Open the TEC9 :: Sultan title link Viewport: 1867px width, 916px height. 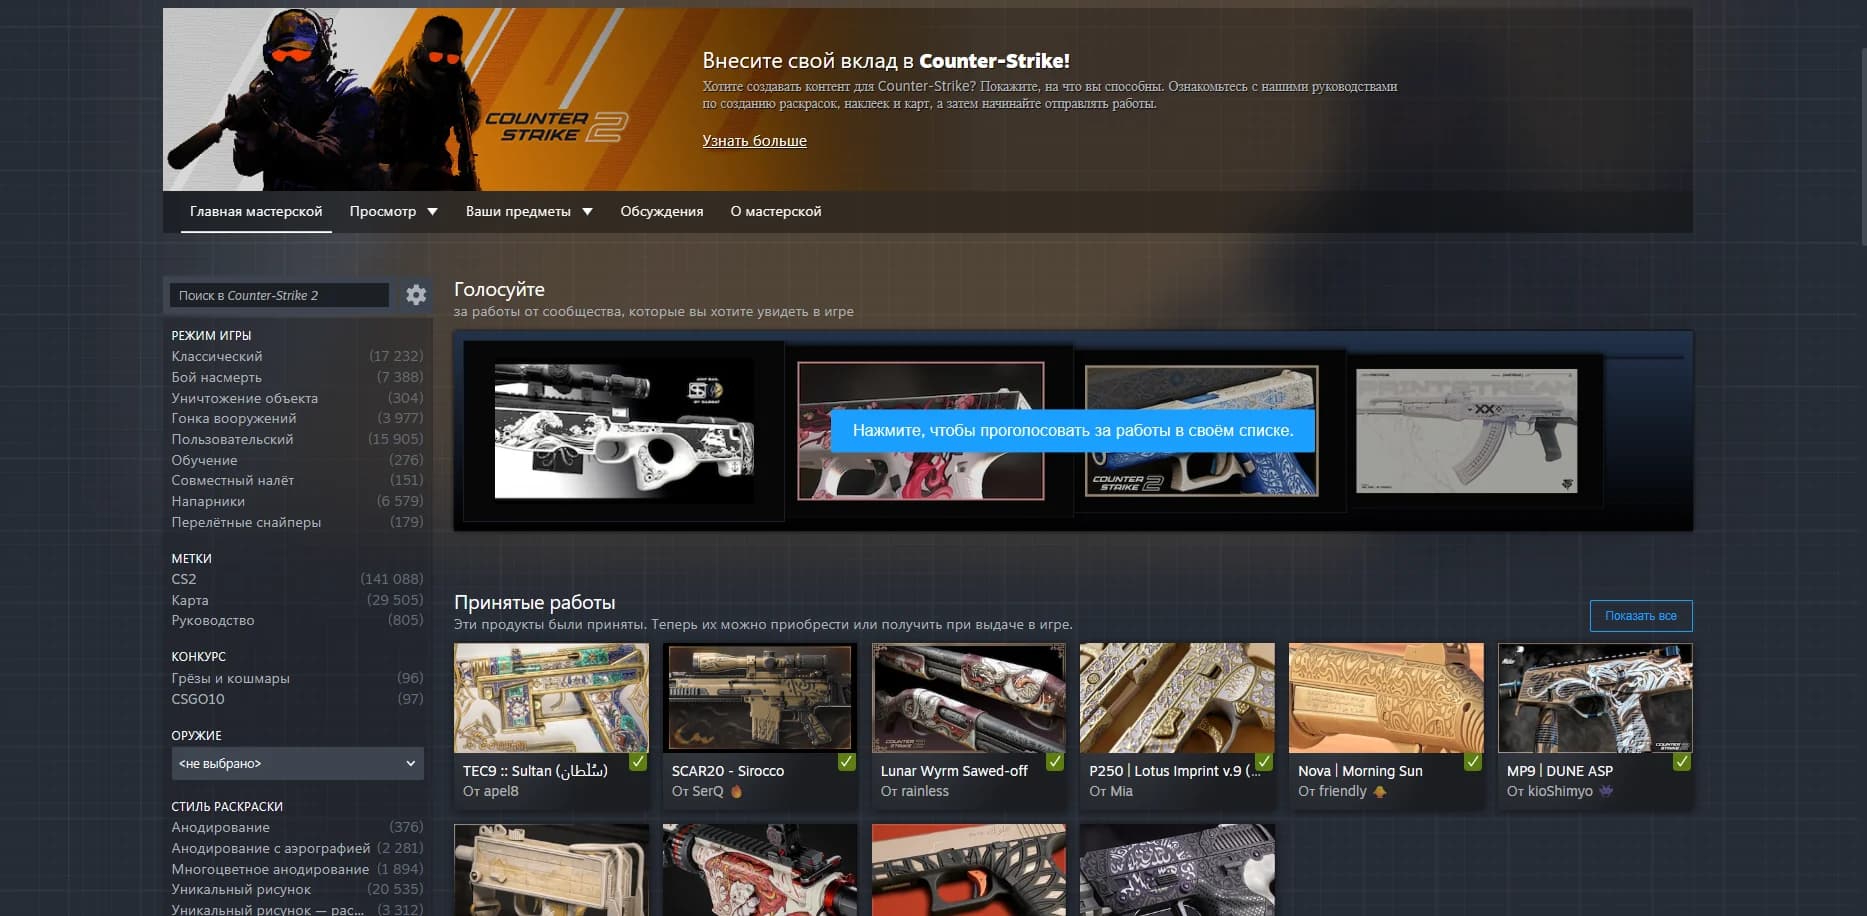535,771
